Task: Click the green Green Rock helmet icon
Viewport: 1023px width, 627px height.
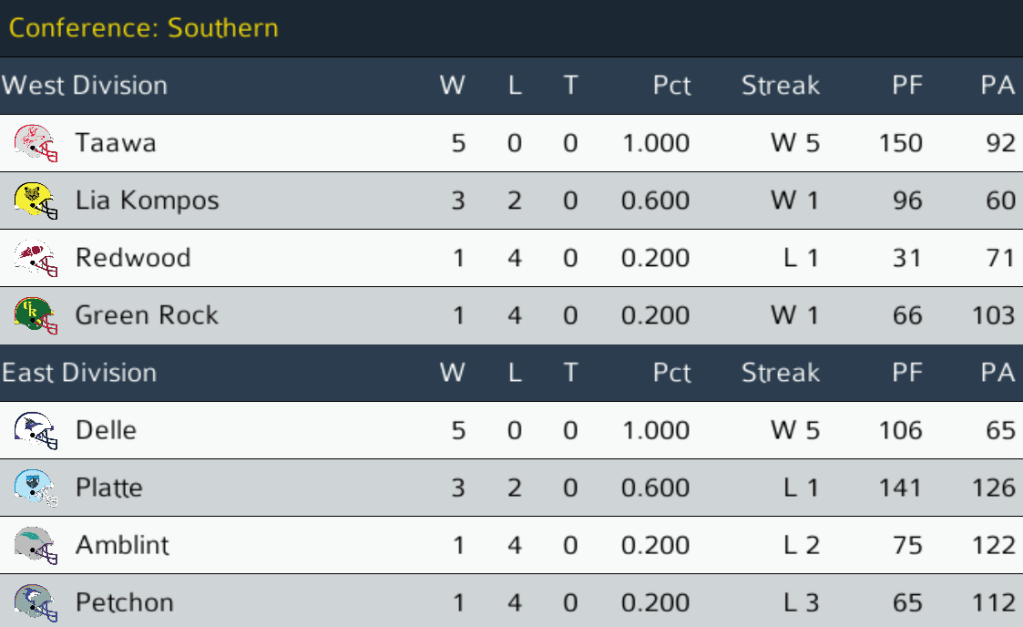Action: point(35,316)
